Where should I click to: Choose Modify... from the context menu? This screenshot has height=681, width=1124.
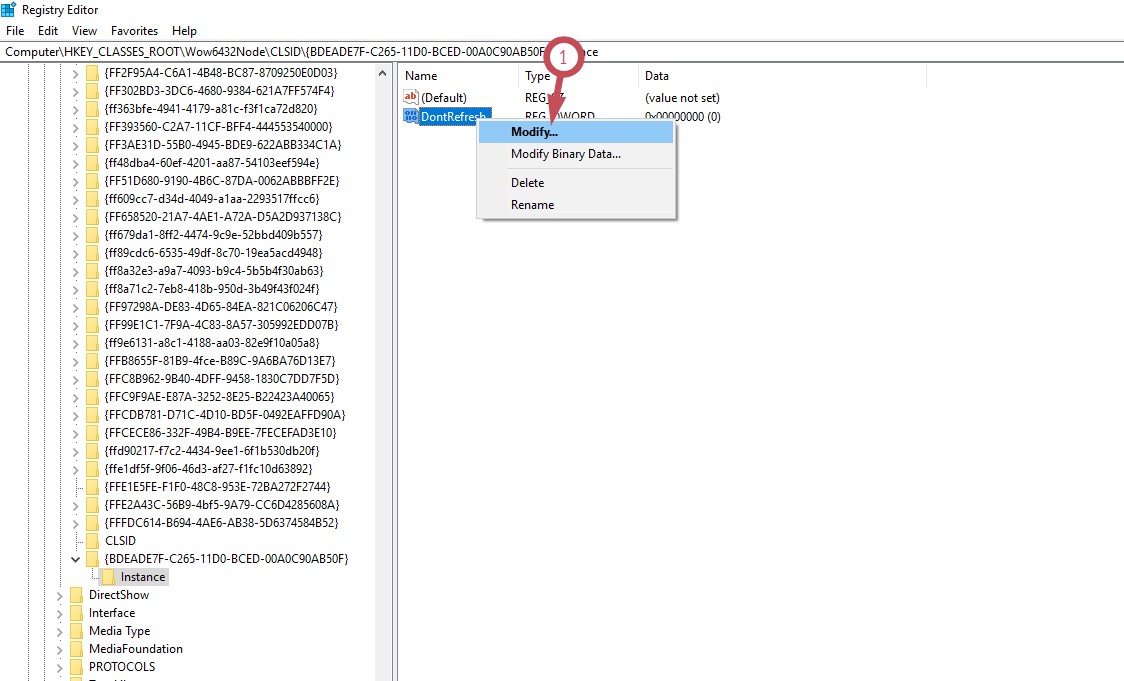point(534,132)
